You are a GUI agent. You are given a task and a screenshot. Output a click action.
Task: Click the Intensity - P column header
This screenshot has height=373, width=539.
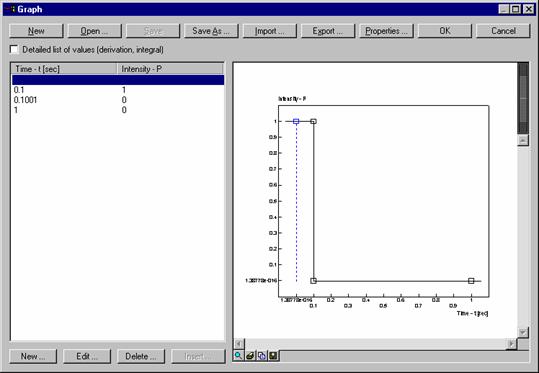(x=170, y=69)
